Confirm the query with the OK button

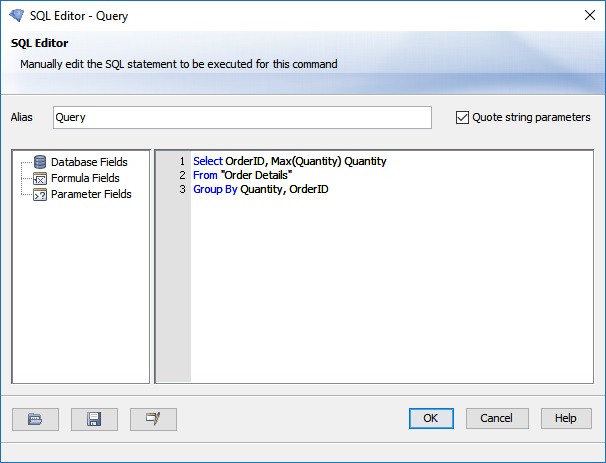431,418
